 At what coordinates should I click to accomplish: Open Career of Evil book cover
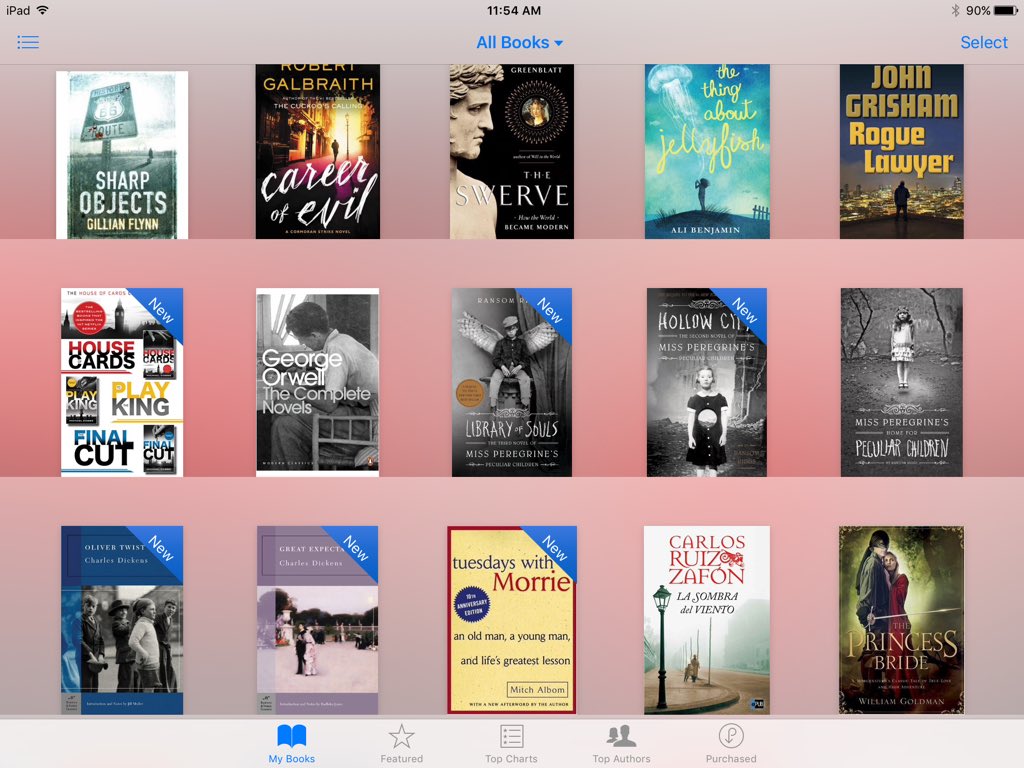tap(317, 152)
